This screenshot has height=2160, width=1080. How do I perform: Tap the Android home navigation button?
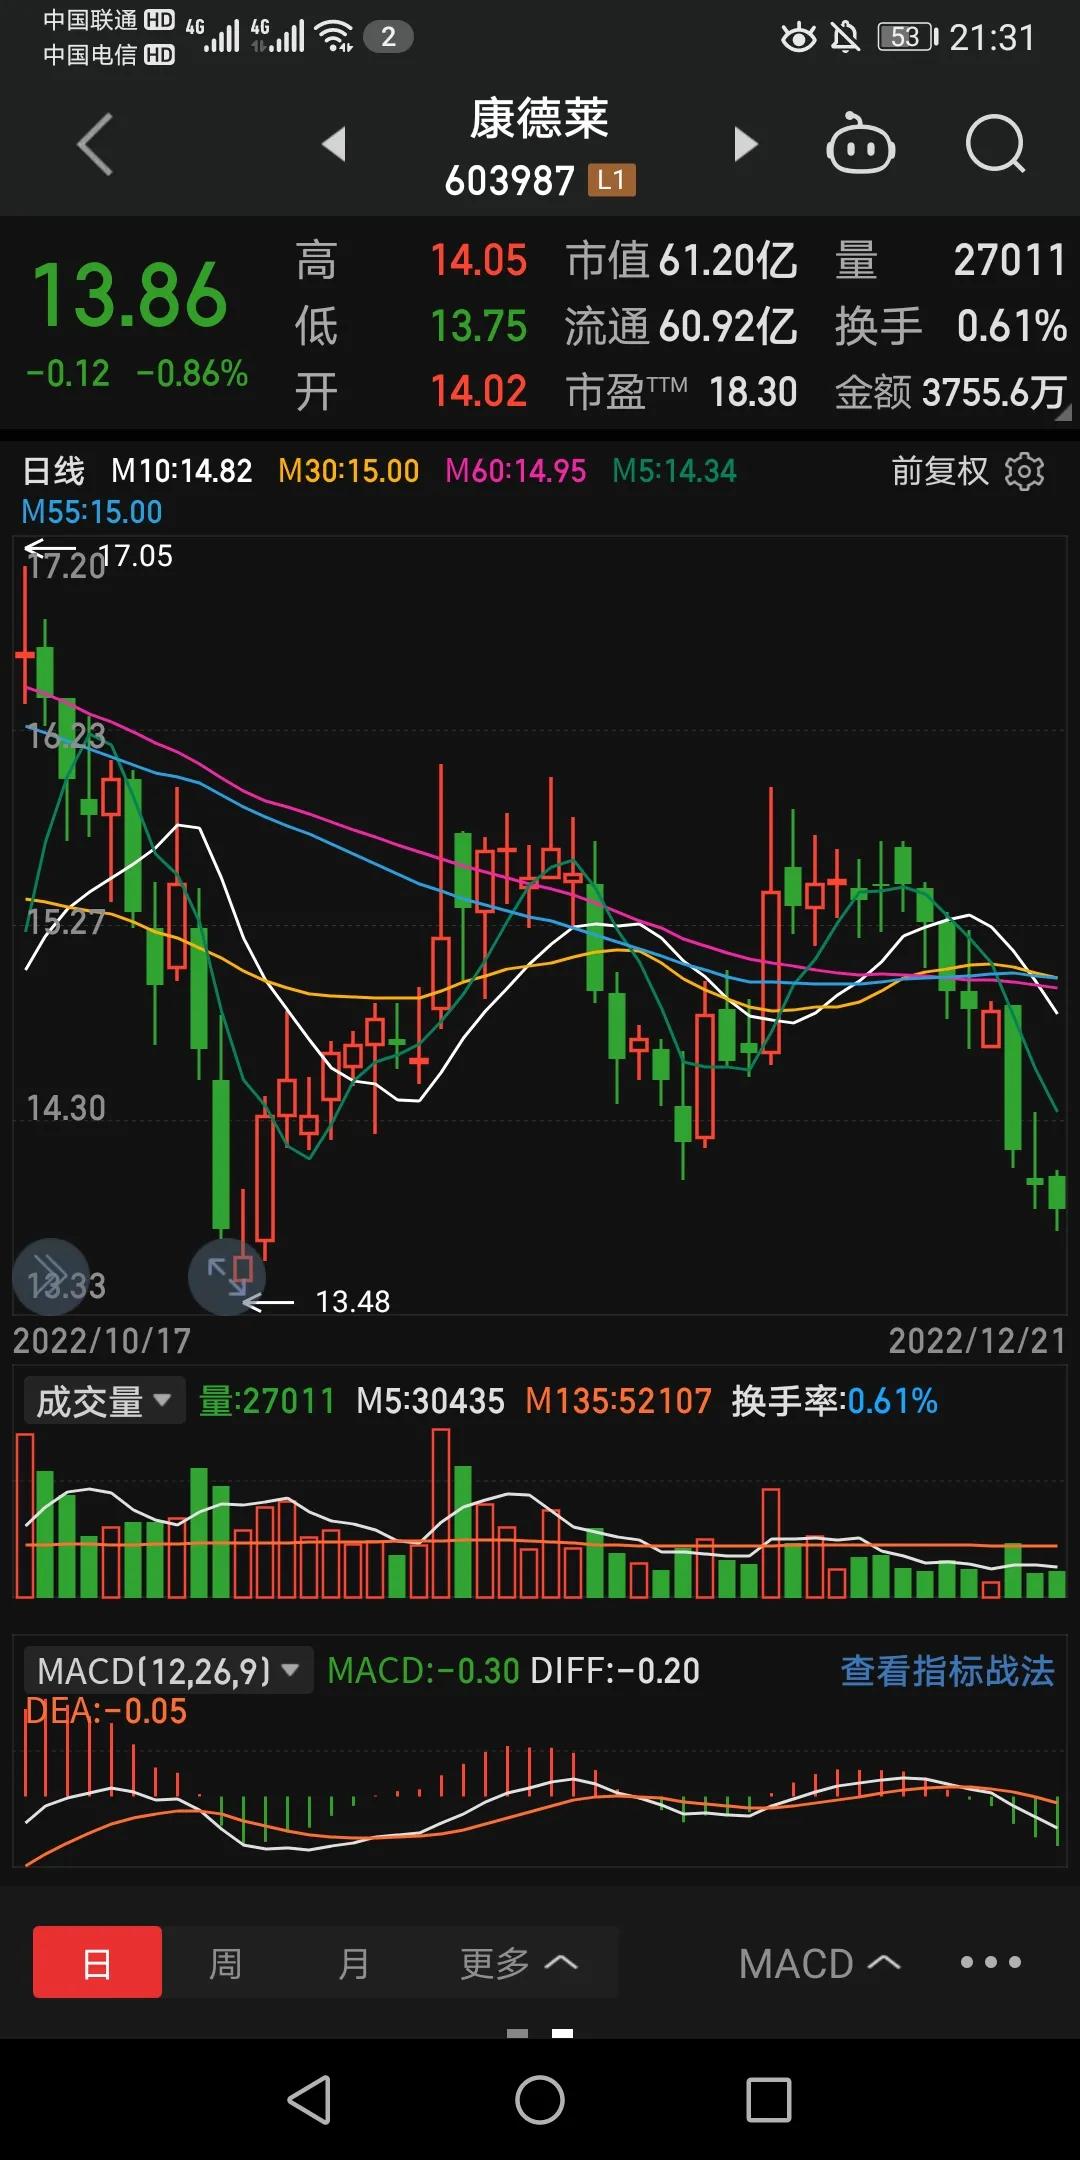click(x=540, y=2099)
